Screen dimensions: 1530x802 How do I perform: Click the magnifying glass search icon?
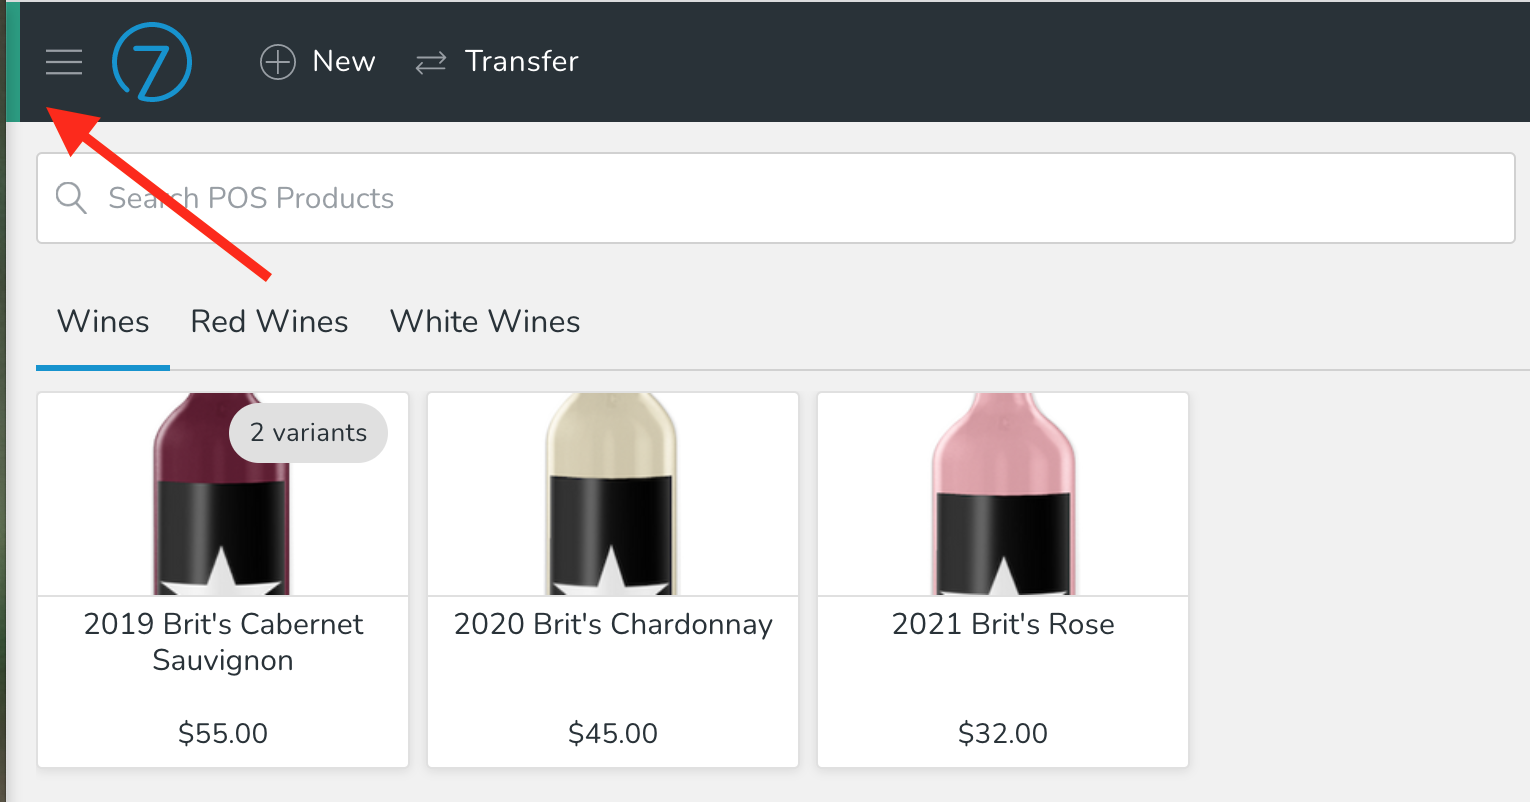71,197
